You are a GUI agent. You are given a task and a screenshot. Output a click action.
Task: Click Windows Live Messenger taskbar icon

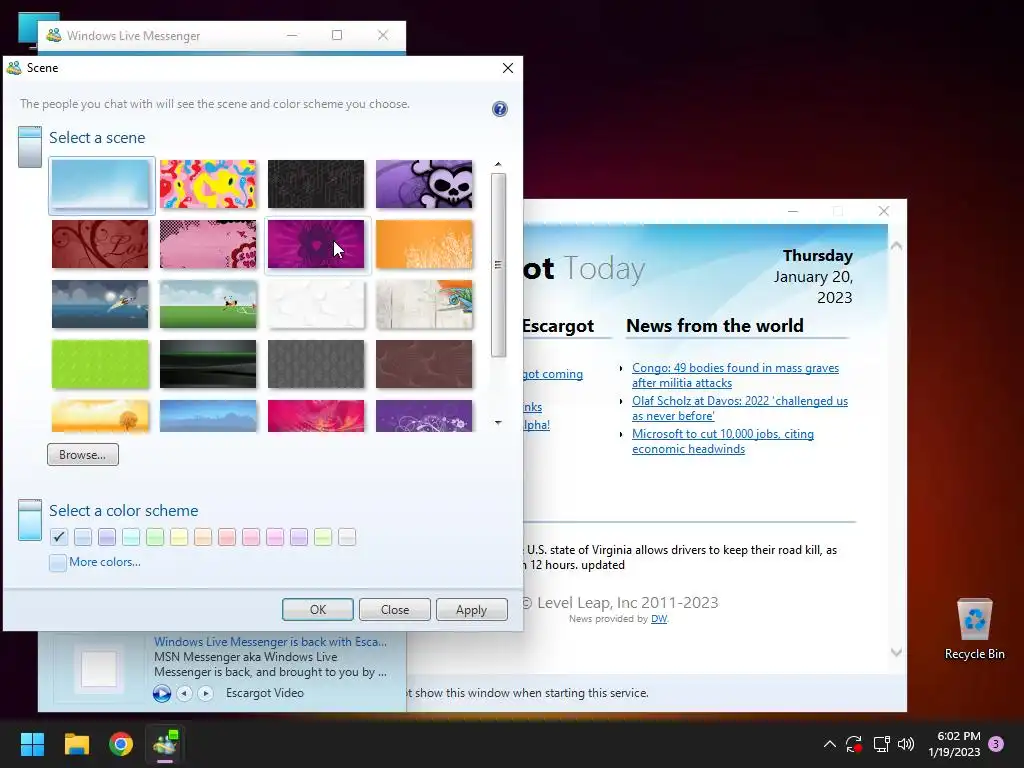(165, 744)
